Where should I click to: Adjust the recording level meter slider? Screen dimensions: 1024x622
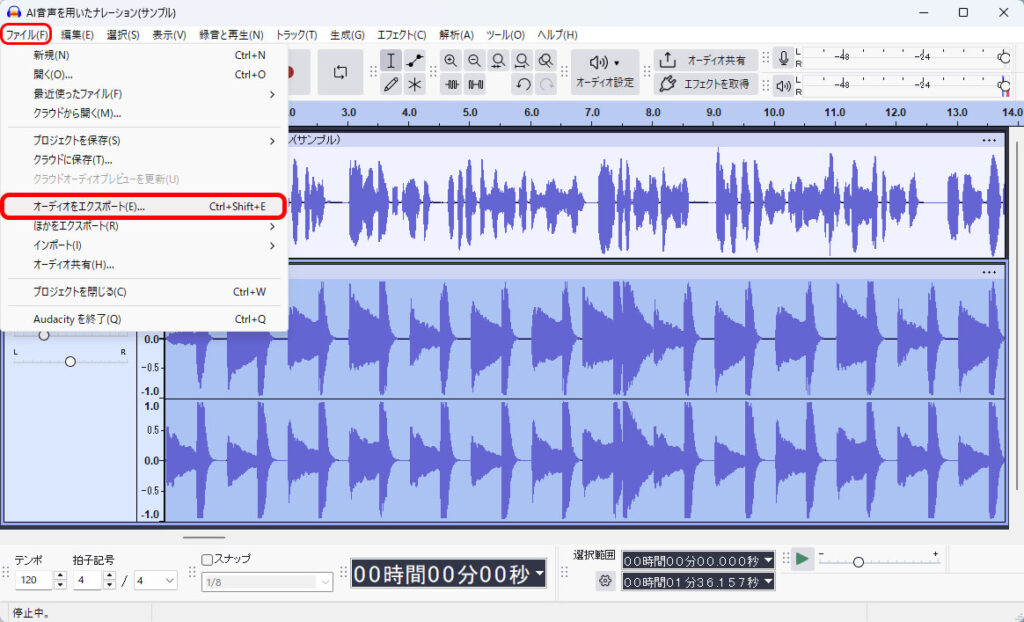[1003, 57]
